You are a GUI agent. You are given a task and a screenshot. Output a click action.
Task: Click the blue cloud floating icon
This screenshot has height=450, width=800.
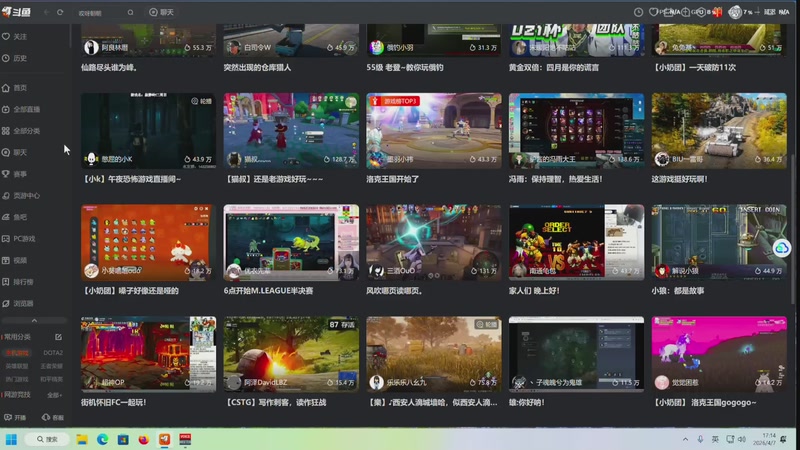pyautogui.click(x=781, y=248)
